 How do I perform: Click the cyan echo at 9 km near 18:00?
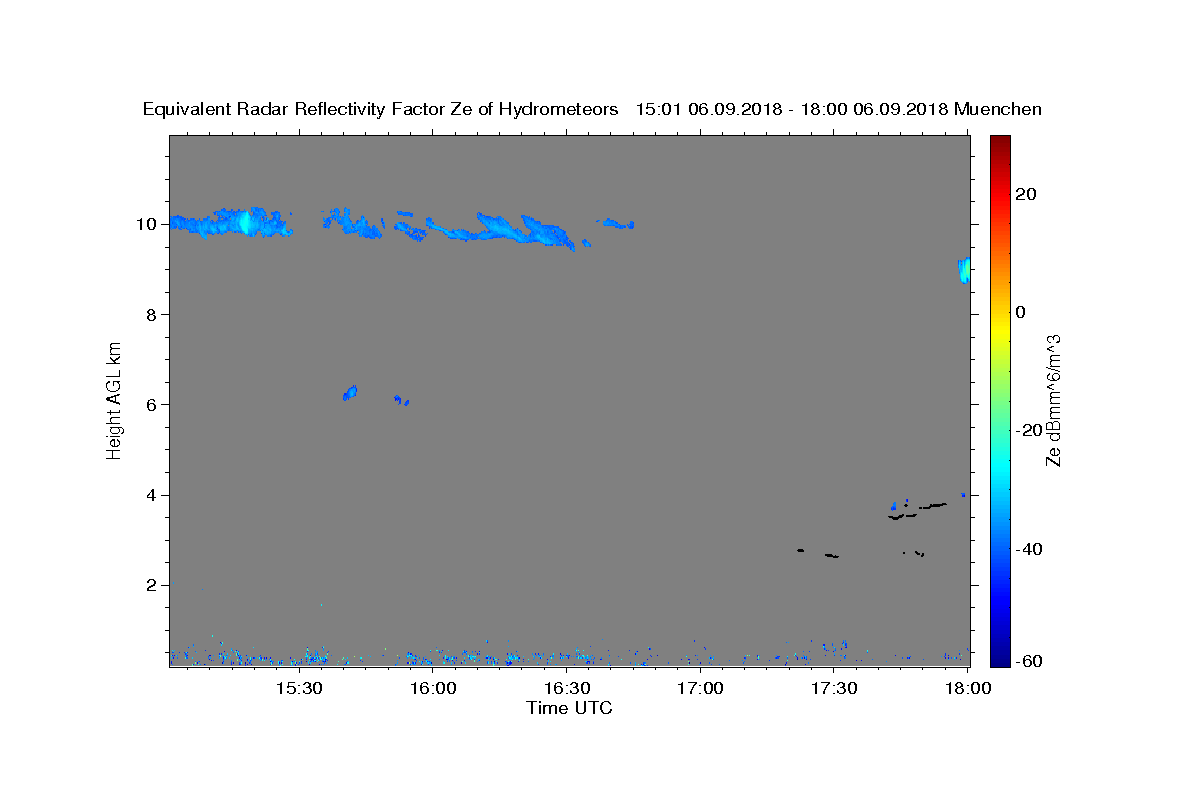click(964, 270)
